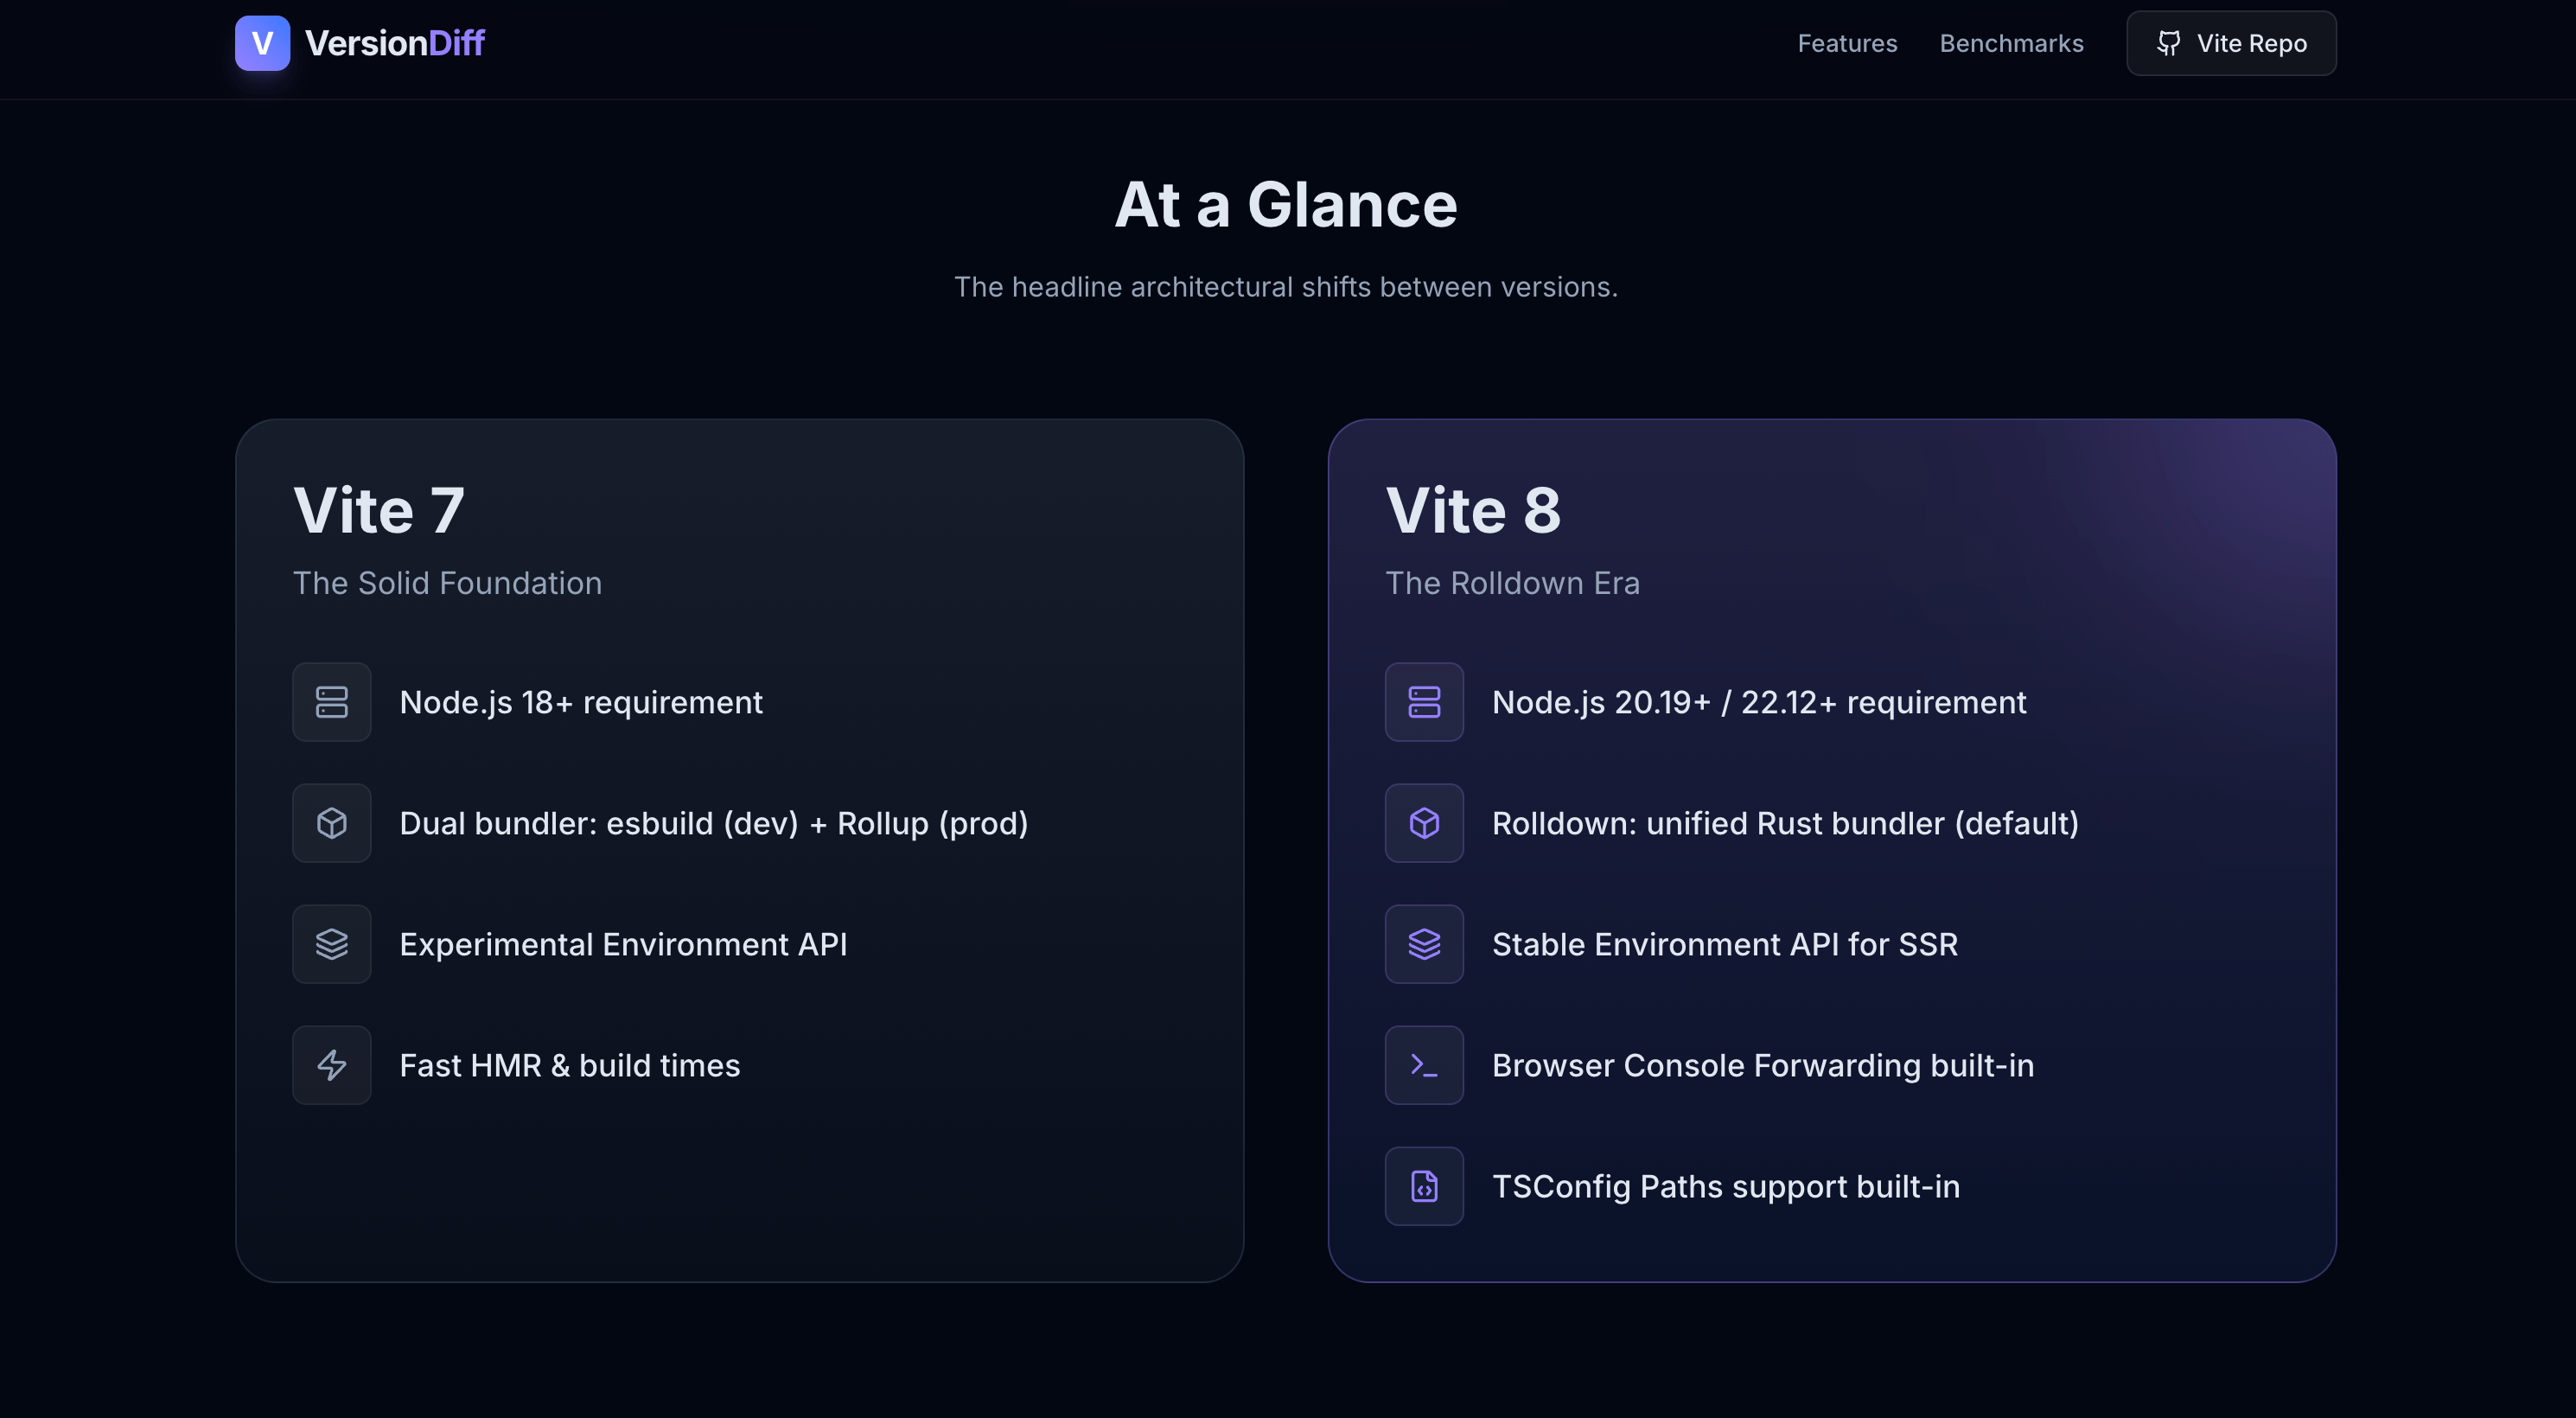Viewport: 2576px width, 1418px height.
Task: Click the Vite Repo button
Action: coord(2231,43)
